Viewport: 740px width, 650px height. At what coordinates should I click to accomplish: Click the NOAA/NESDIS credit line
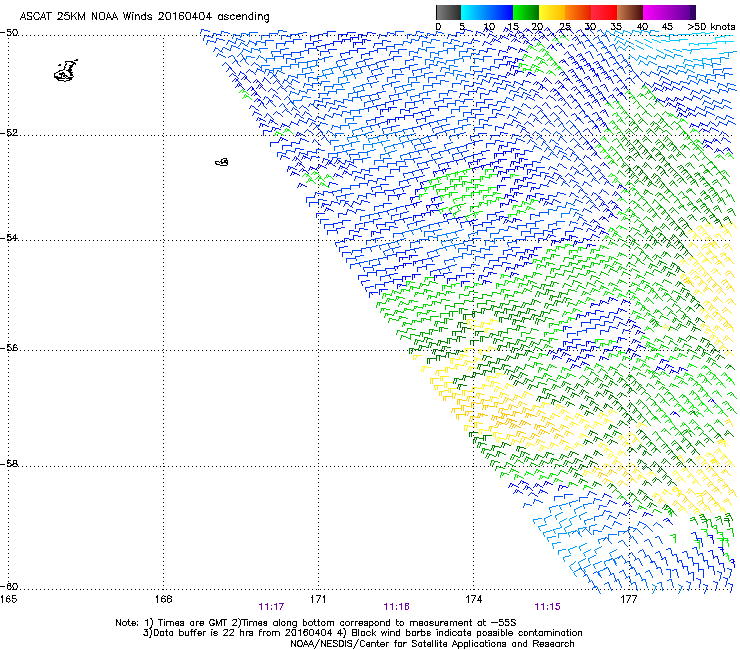(432, 644)
